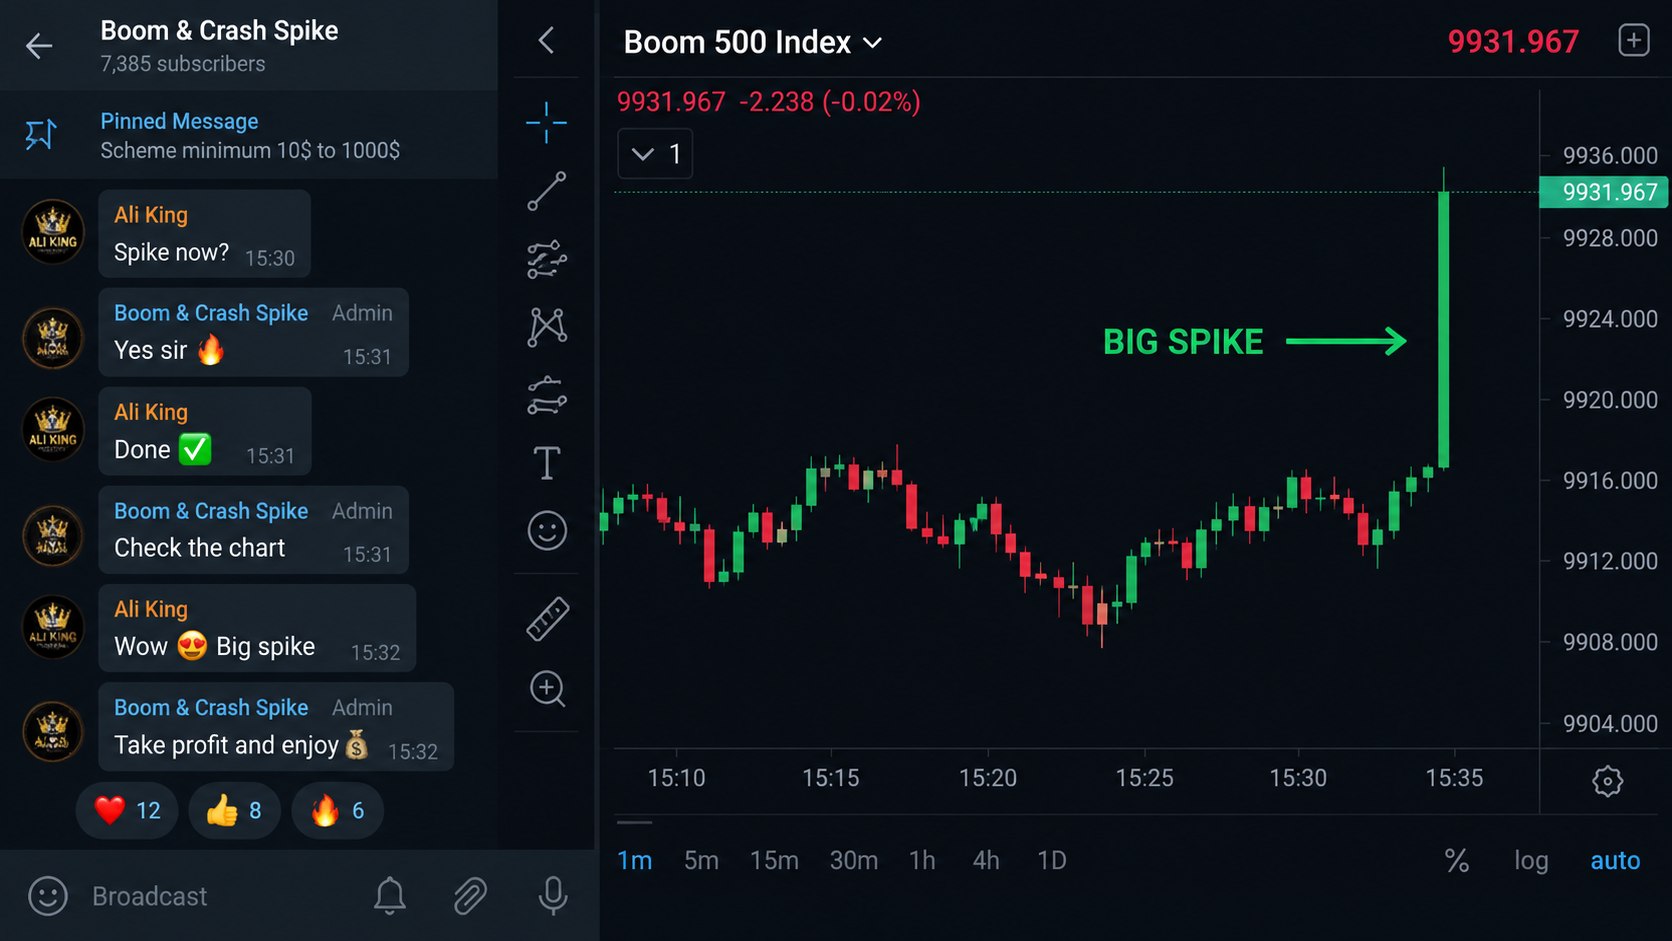Open Ali King's name on 'Done' message
The image size is (1672, 941).
(151, 412)
